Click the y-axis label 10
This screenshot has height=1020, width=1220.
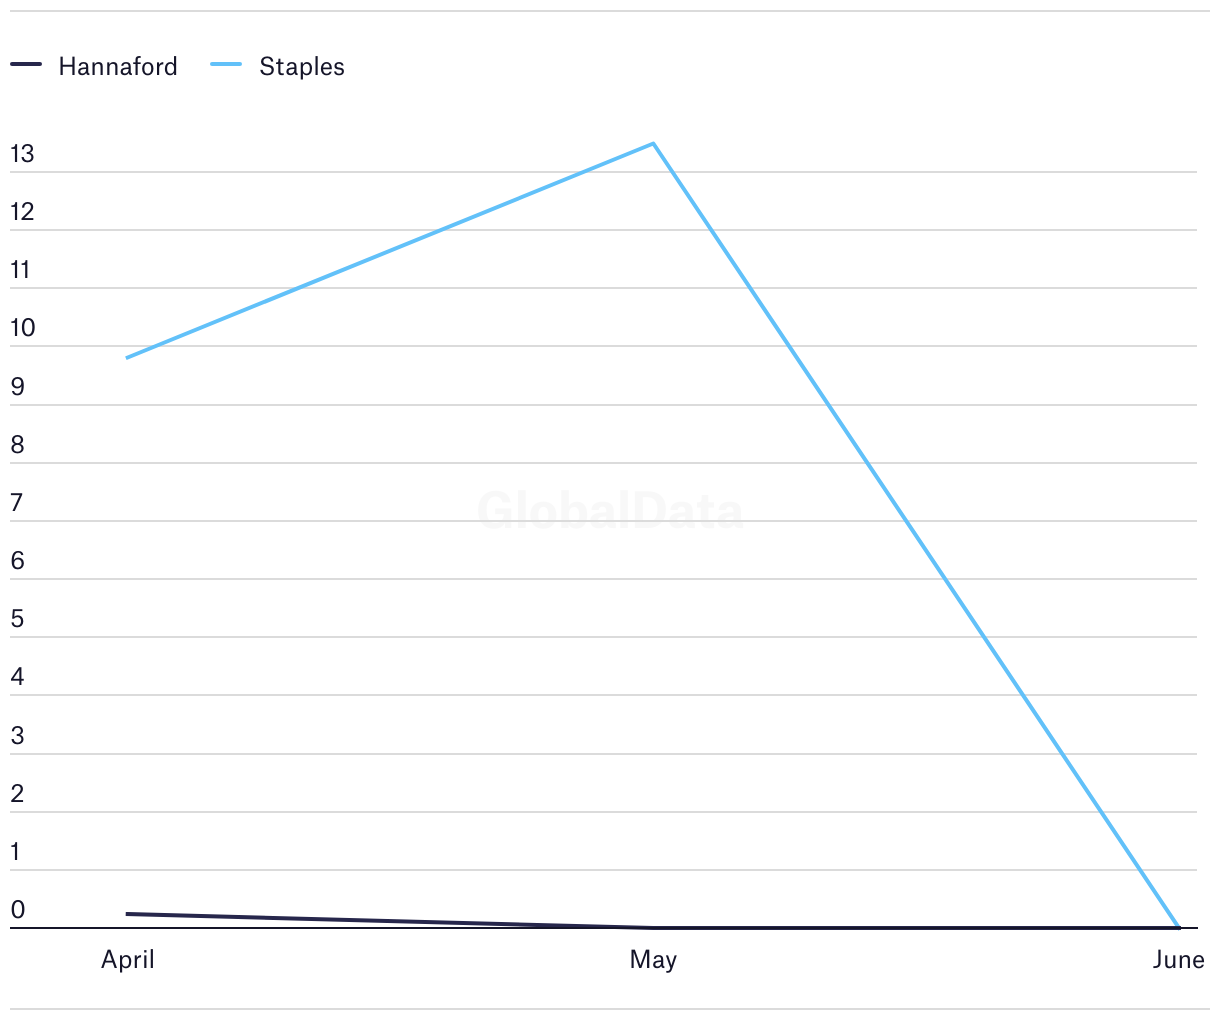(22, 328)
